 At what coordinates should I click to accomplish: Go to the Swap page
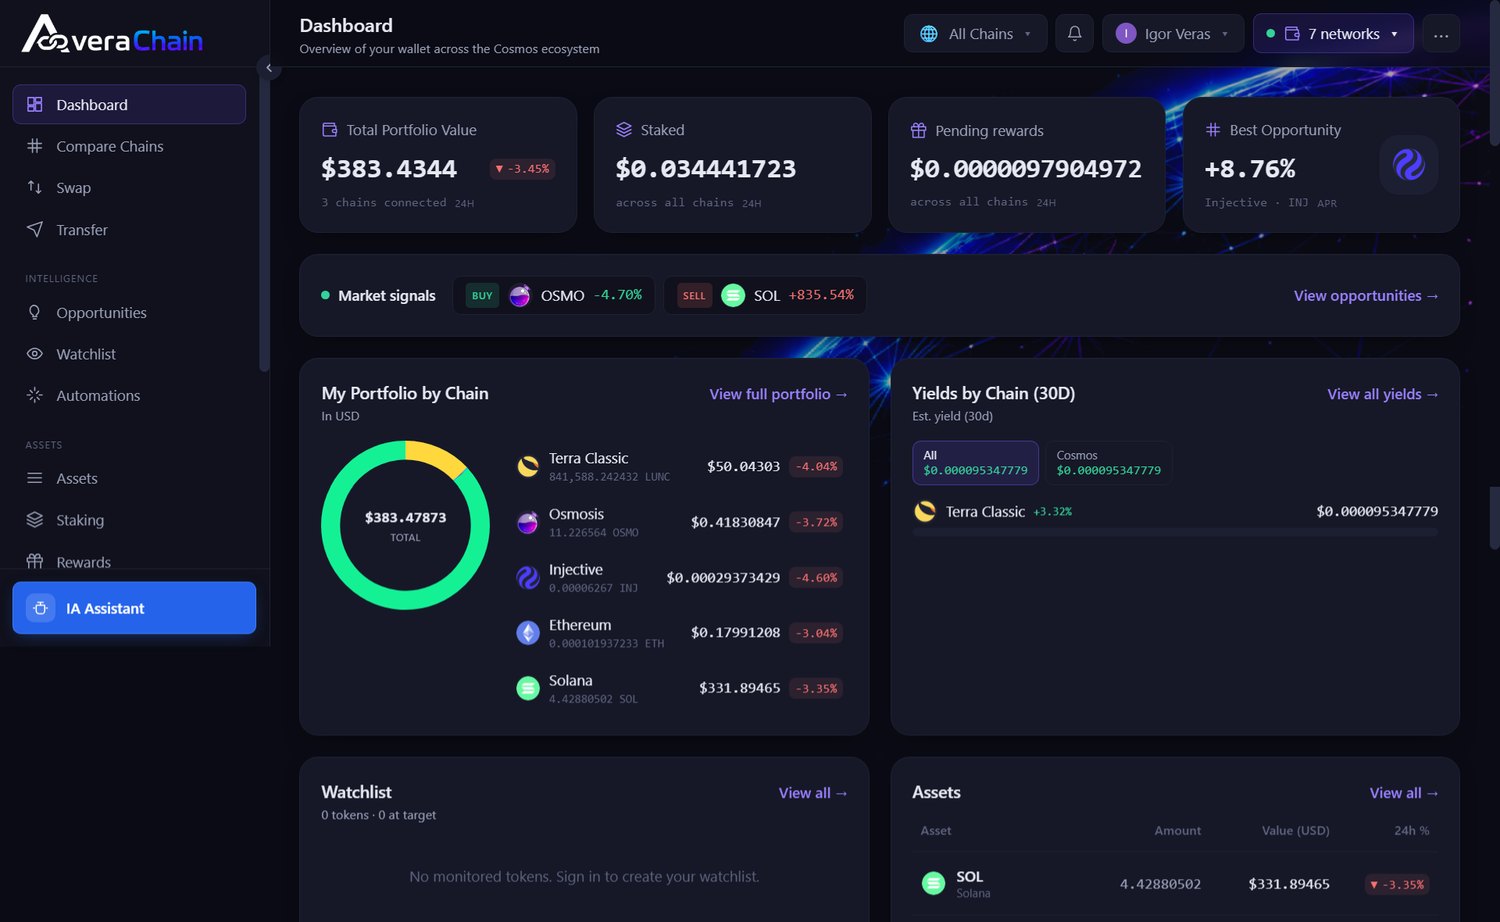click(129, 188)
